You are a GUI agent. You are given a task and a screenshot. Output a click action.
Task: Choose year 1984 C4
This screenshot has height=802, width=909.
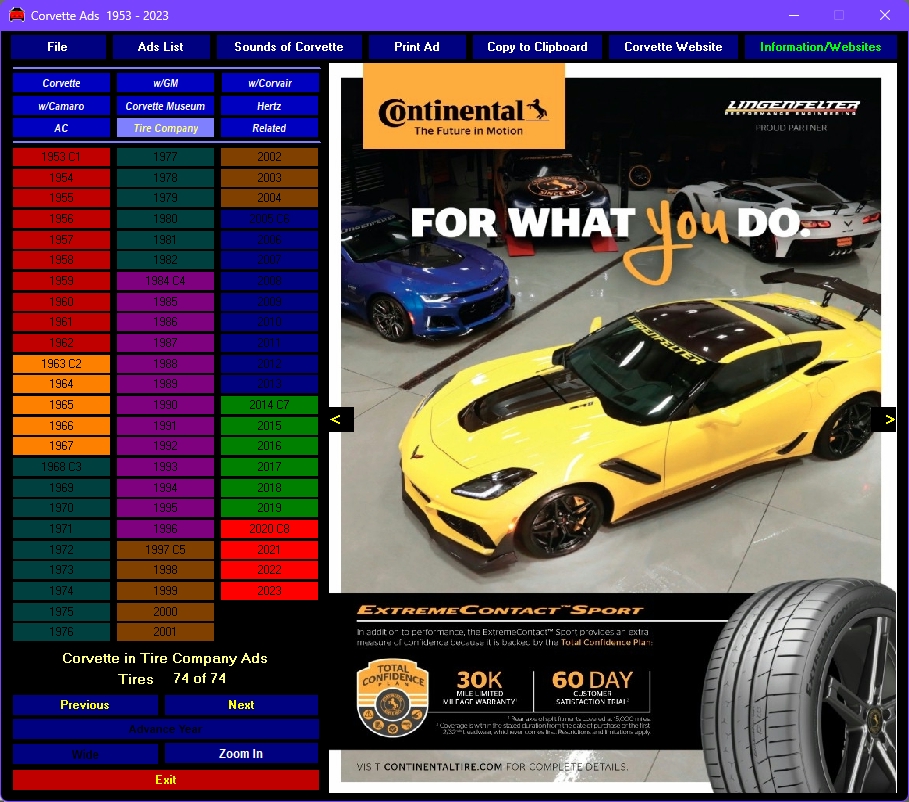tap(165, 281)
